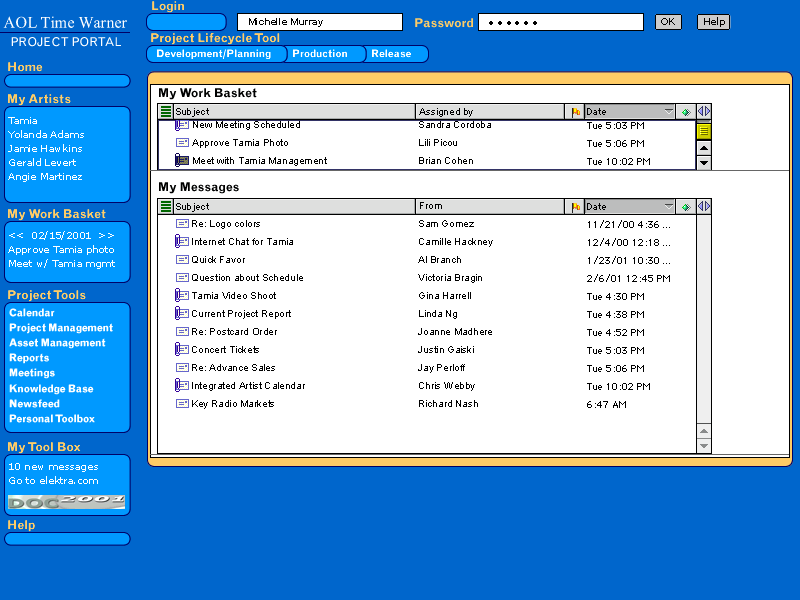Open artist Gerald Levert
The width and height of the screenshot is (800, 600).
click(x=42, y=162)
